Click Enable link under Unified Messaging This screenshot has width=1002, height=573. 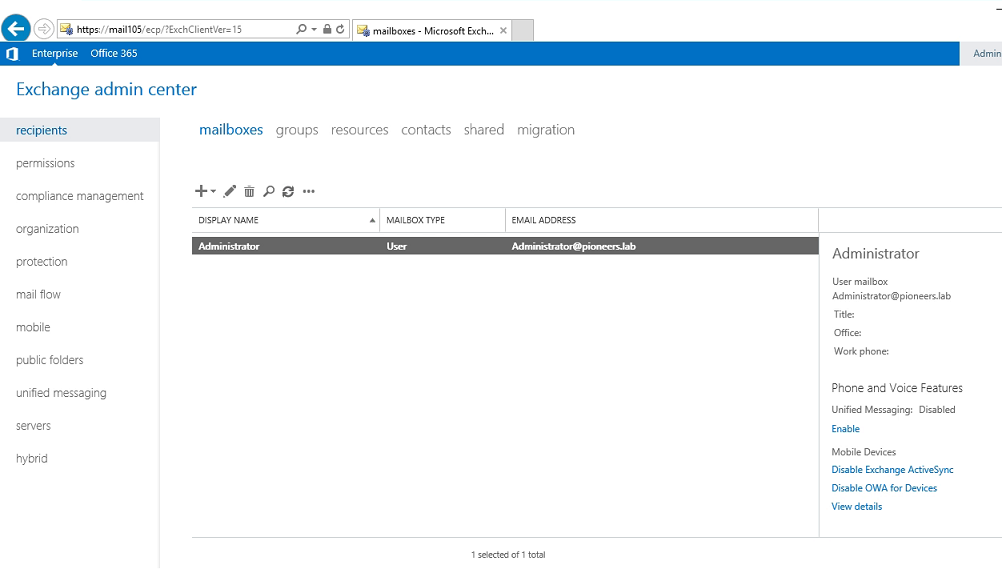[845, 429]
